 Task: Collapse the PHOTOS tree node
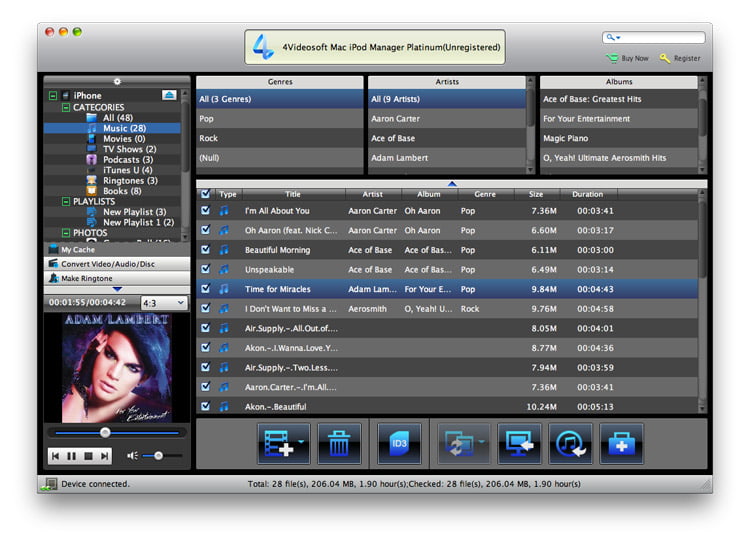point(66,233)
